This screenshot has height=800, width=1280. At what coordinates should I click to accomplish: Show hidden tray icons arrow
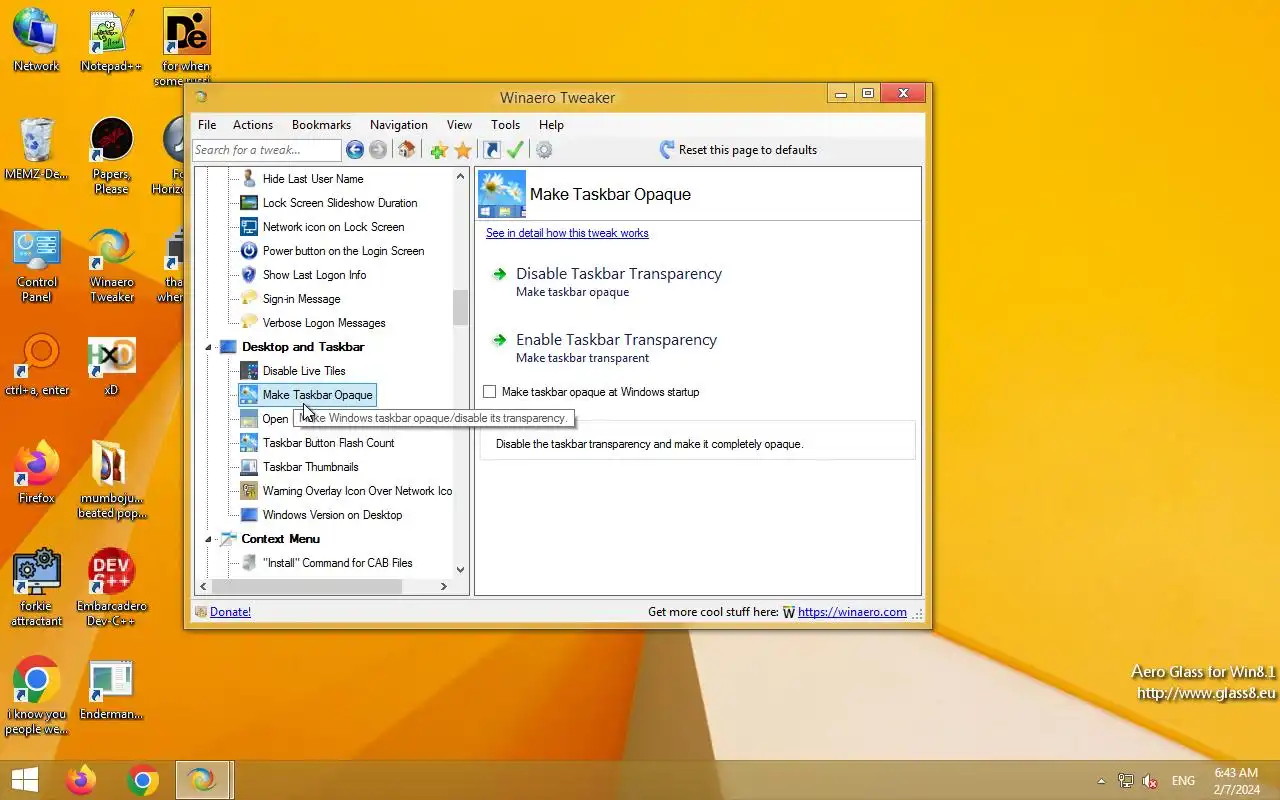[x=1101, y=781]
